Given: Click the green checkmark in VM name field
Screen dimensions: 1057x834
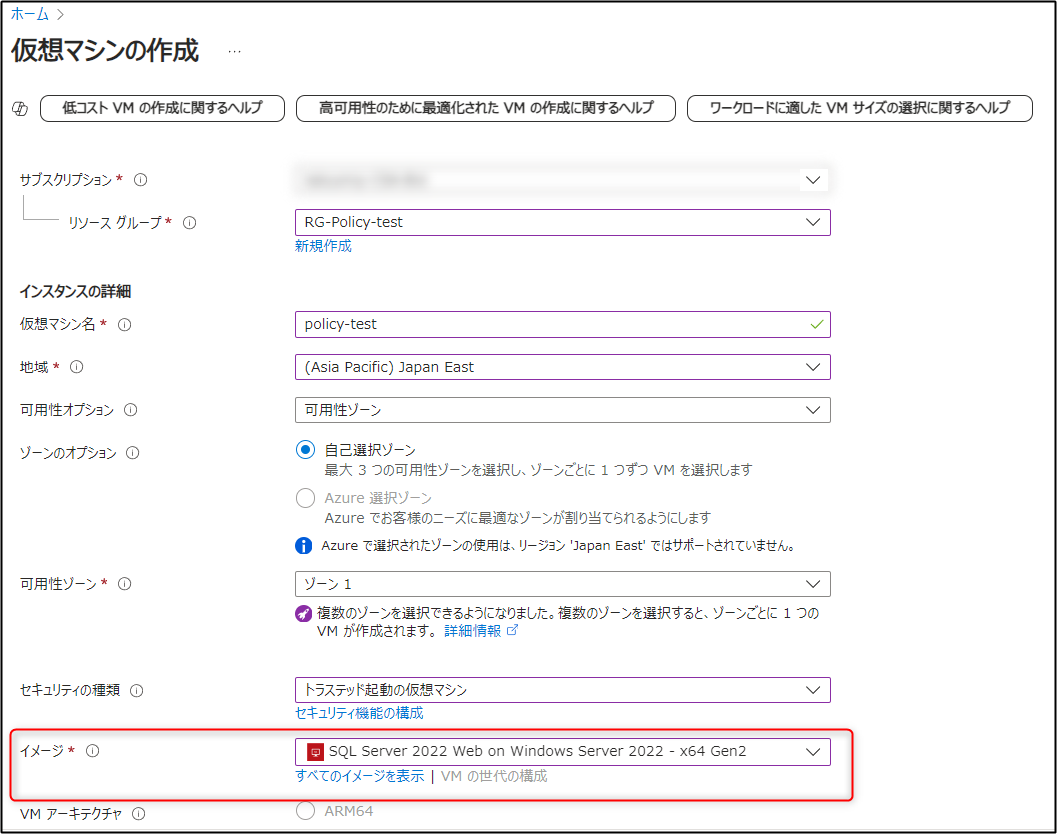Looking at the screenshot, I should pyautogui.click(x=816, y=325).
